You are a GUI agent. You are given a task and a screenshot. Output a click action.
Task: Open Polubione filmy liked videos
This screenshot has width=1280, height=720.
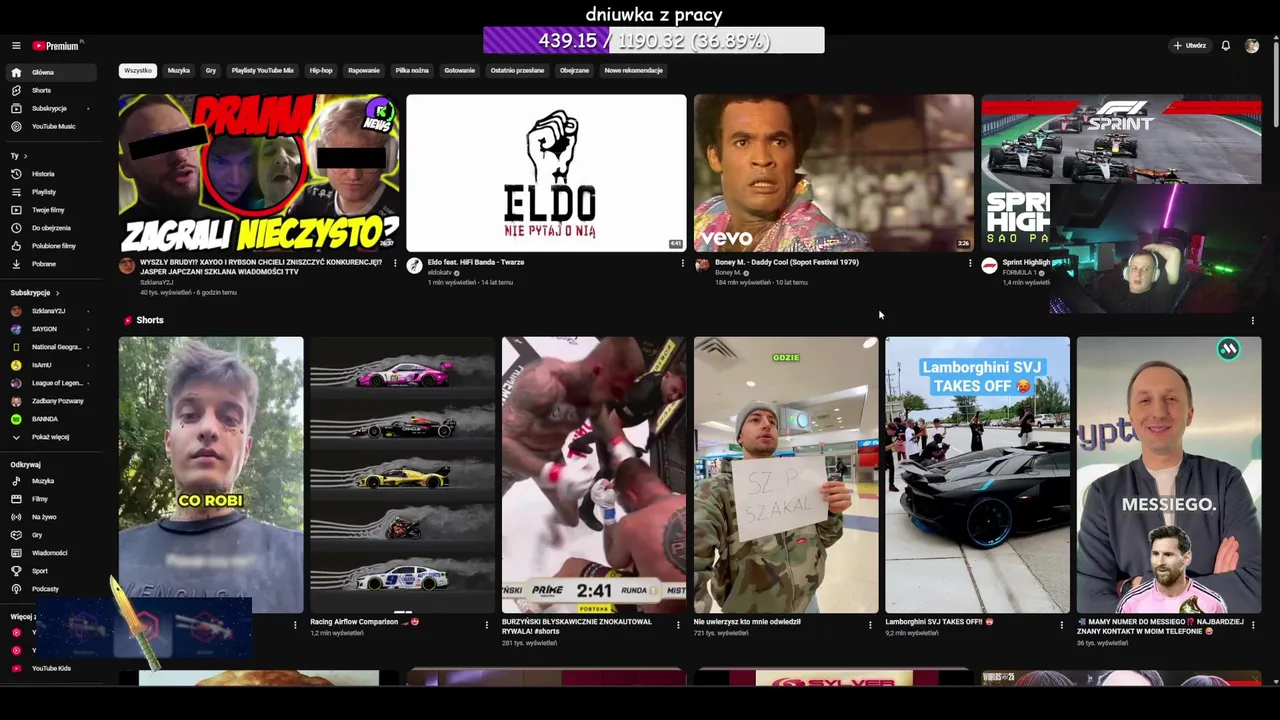point(52,246)
